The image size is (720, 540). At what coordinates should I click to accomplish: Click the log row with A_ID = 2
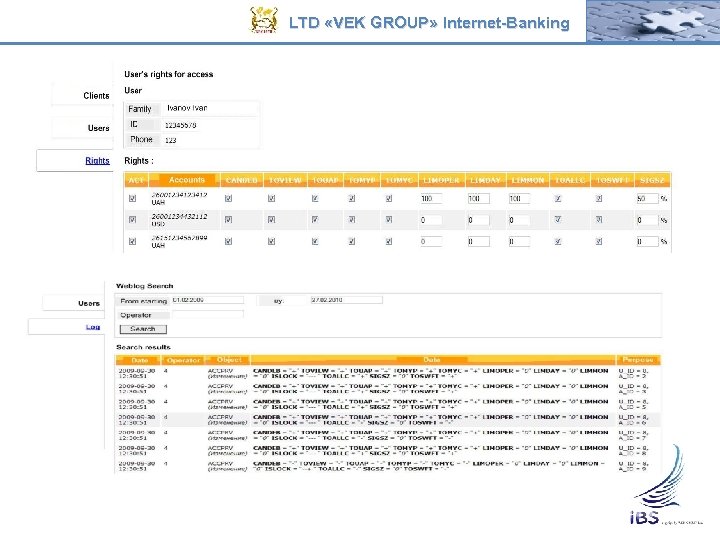[388, 373]
